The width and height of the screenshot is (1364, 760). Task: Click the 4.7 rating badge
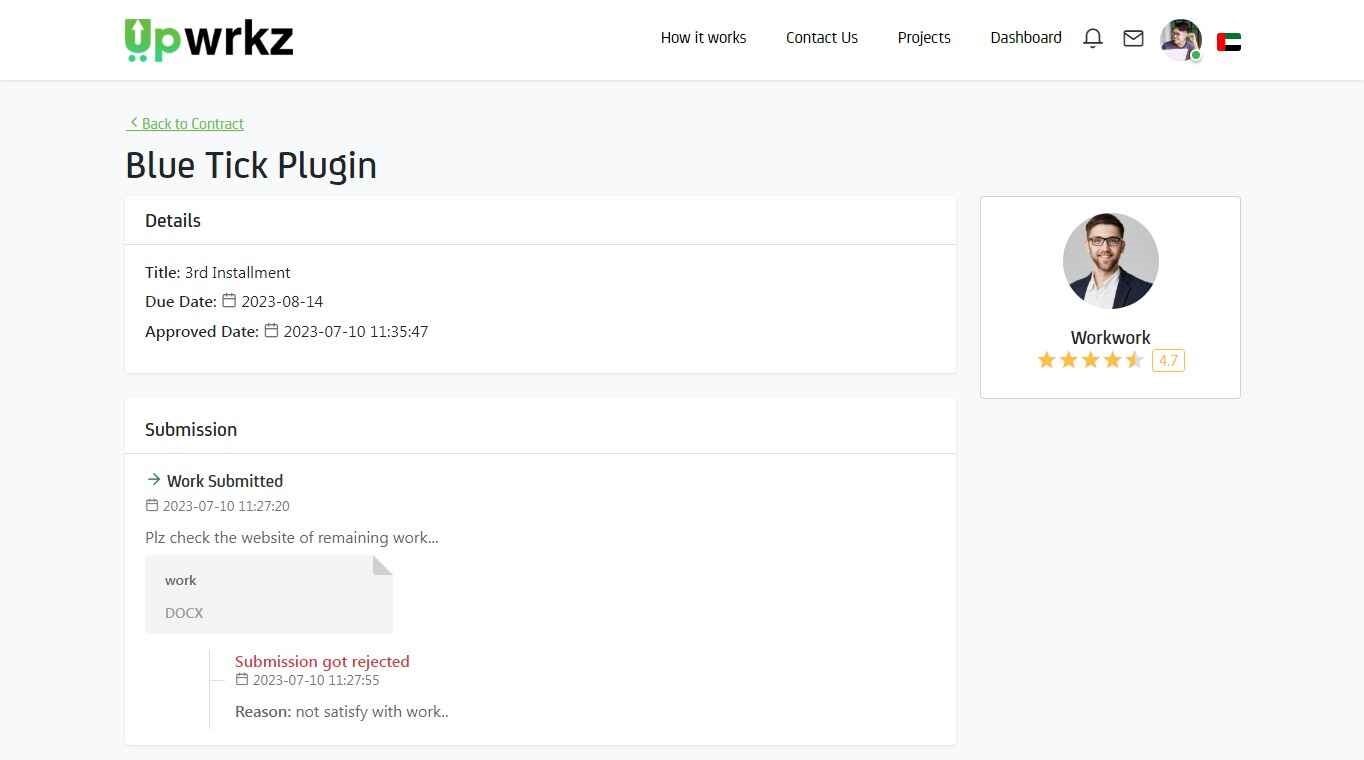(1168, 361)
